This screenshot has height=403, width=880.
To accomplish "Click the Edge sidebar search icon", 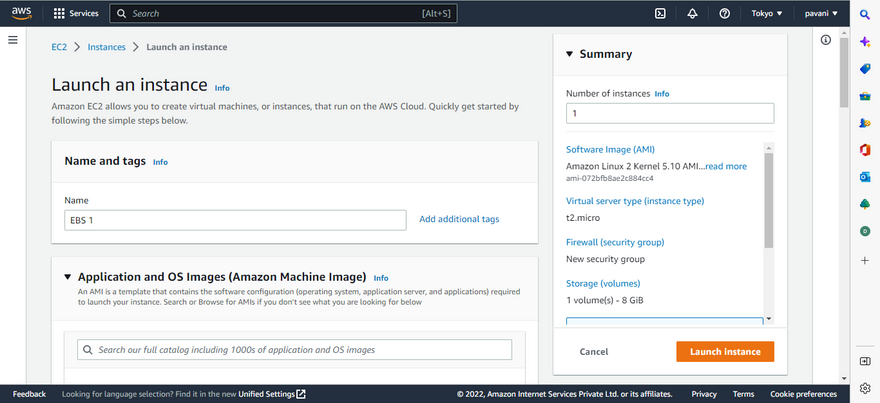I will click(865, 14).
